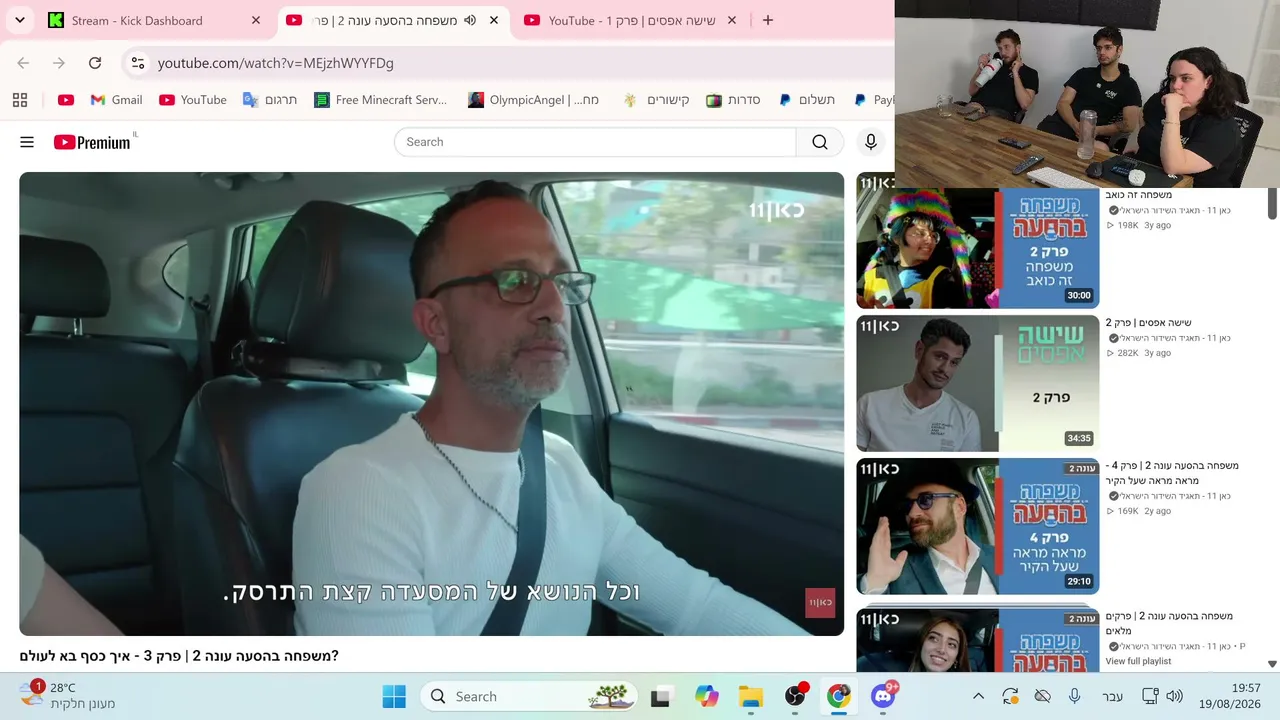Open the תרגום translate bookmark

pyautogui.click(x=270, y=100)
